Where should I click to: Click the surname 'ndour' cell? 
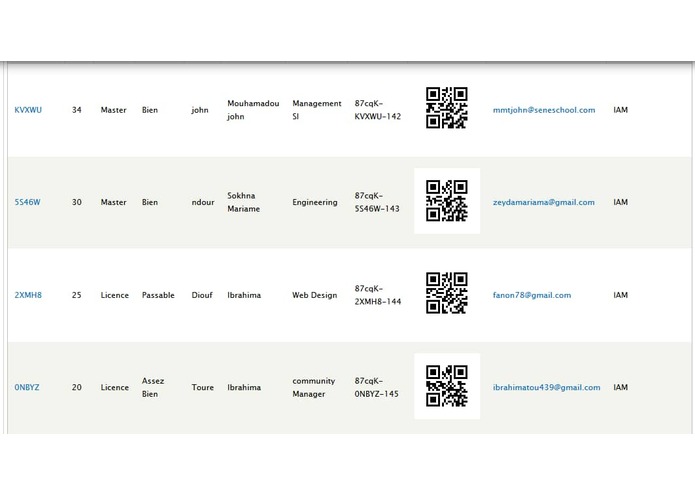pyautogui.click(x=203, y=202)
